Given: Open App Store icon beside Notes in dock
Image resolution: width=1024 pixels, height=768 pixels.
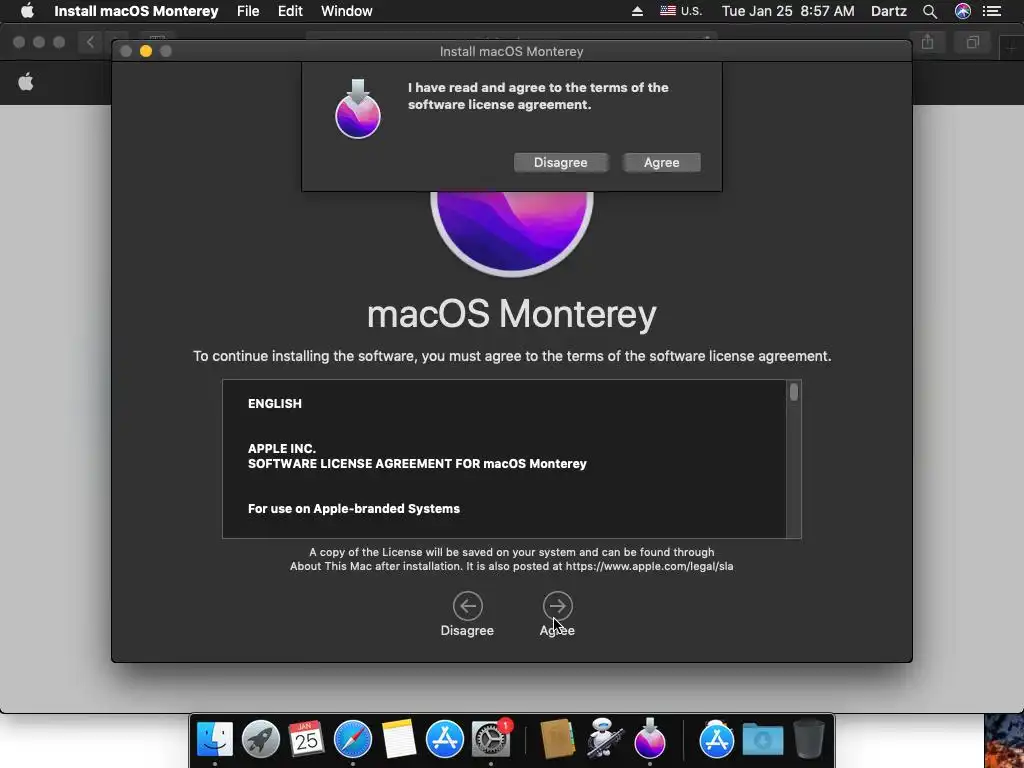Looking at the screenshot, I should click(445, 739).
